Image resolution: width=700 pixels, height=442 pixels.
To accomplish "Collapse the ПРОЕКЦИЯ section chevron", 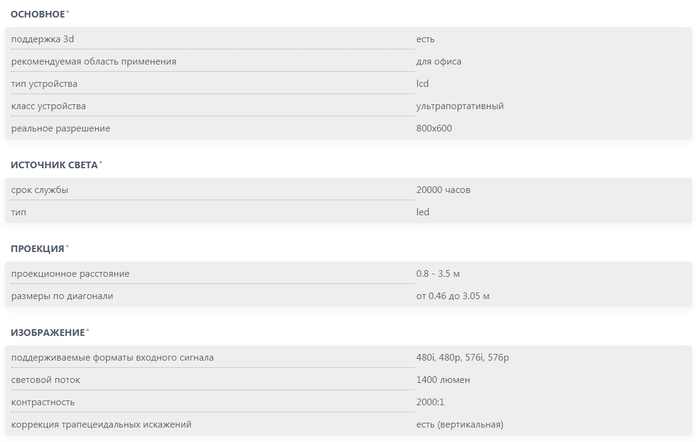I will point(68,246).
